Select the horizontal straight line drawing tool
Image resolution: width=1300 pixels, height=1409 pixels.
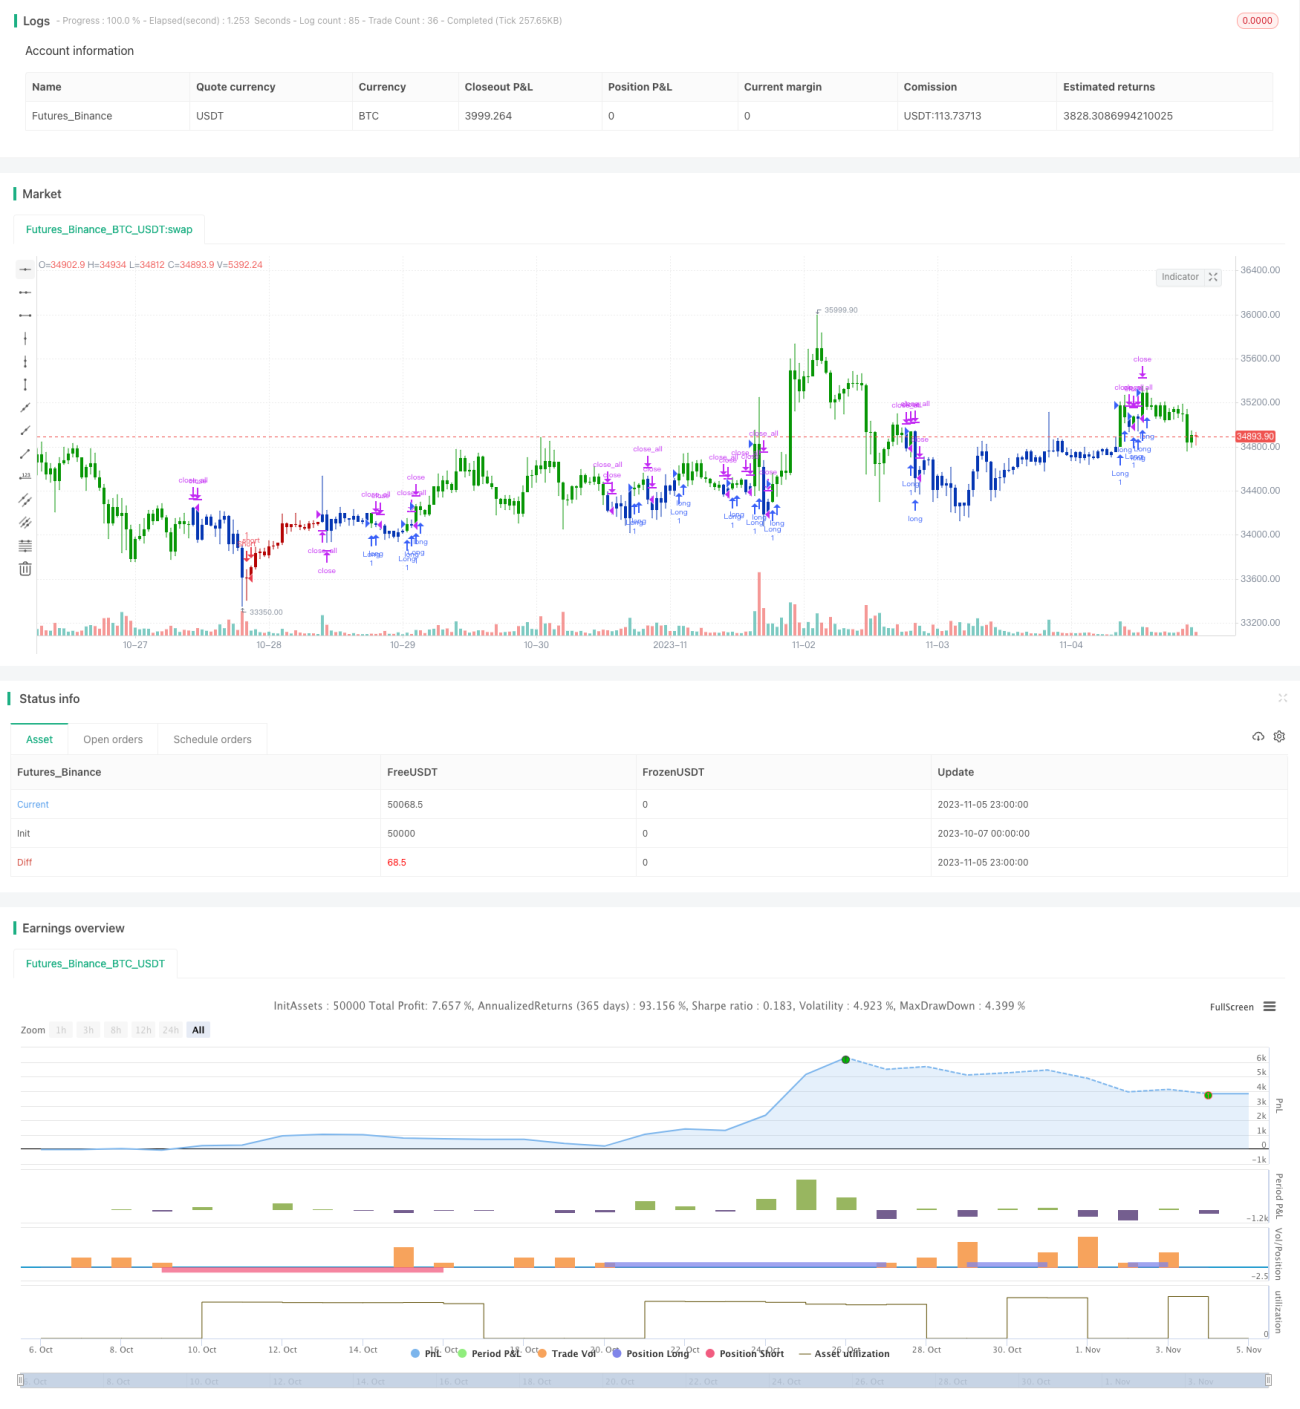pos(25,269)
